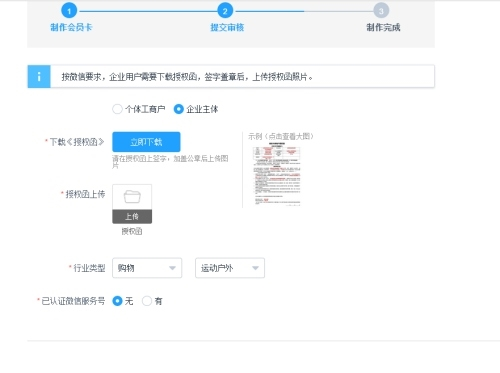Click the 下载《授权函》field label
500x373 pixels.
pos(77,142)
